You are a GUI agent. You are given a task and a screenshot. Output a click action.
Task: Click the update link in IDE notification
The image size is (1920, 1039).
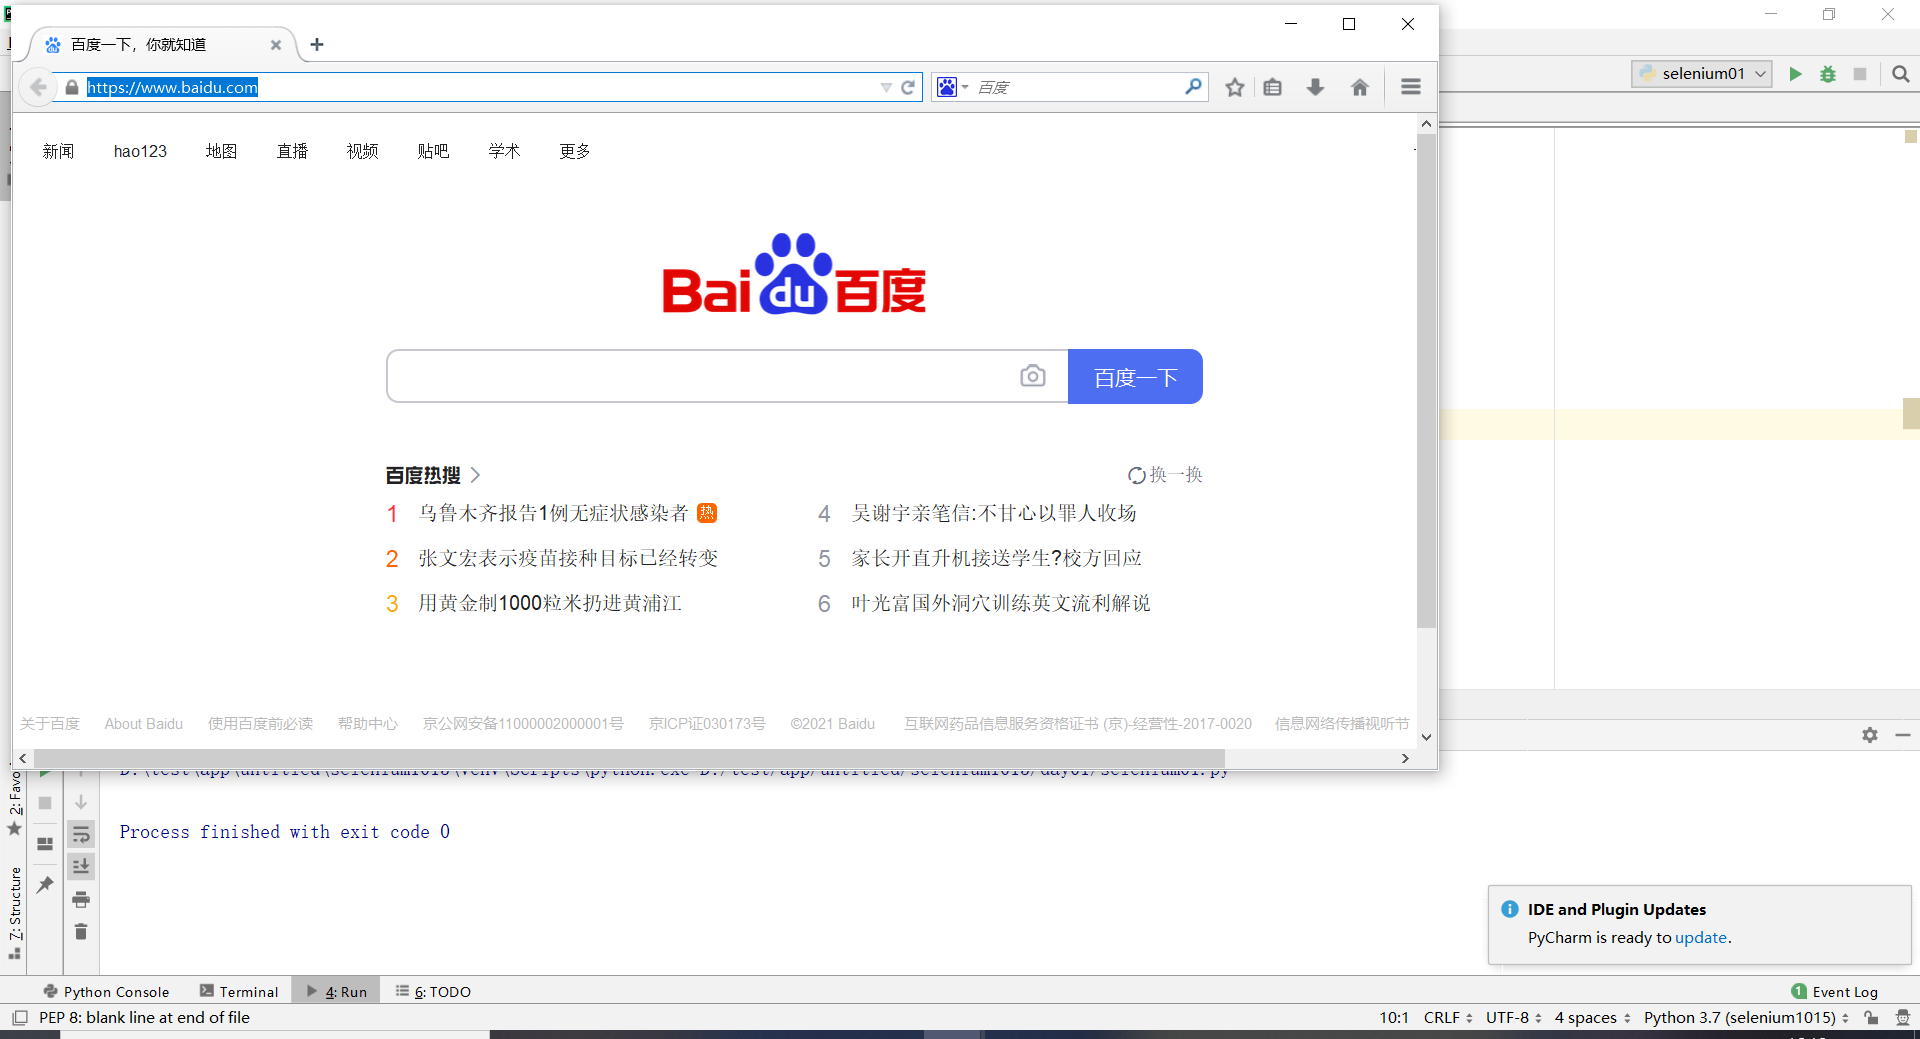(1701, 938)
